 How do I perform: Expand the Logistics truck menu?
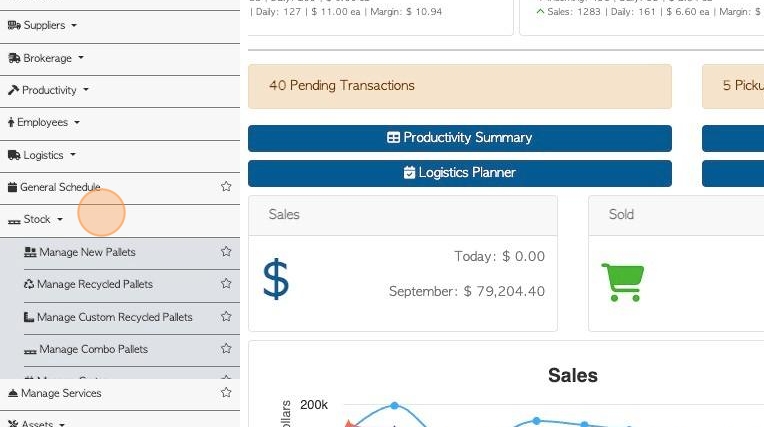coord(42,155)
